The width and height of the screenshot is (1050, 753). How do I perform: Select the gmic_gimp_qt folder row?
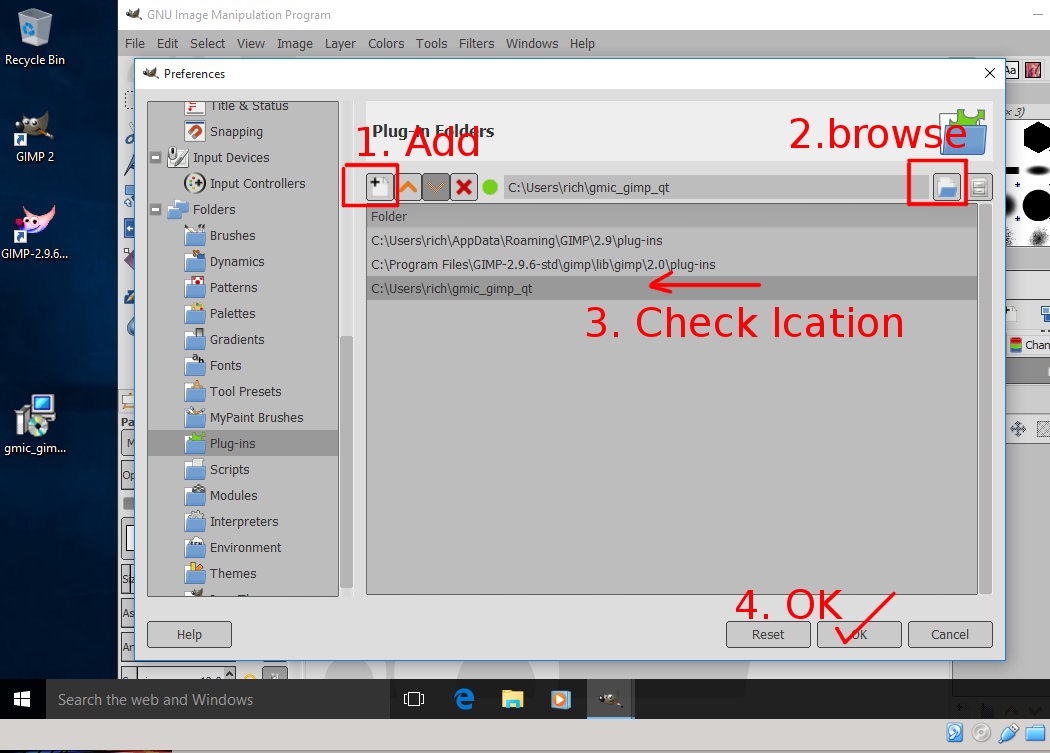[672, 289]
